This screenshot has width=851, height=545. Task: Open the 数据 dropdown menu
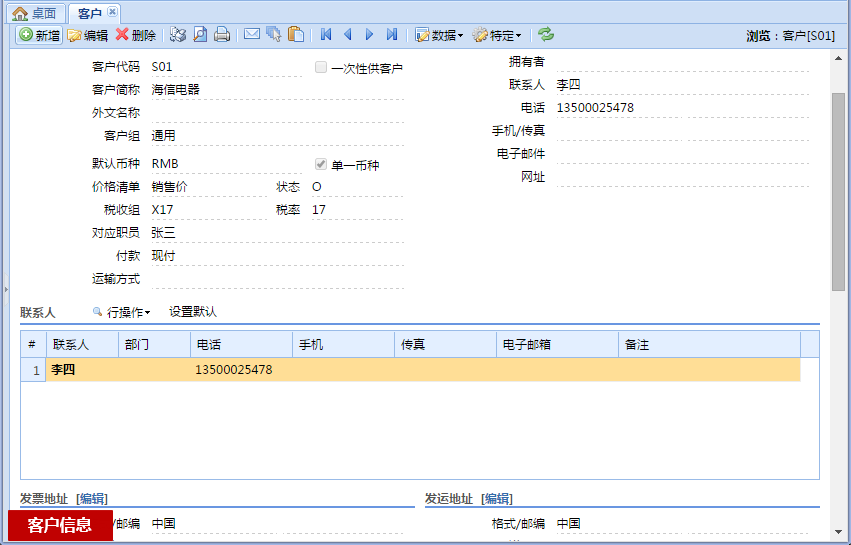439,35
